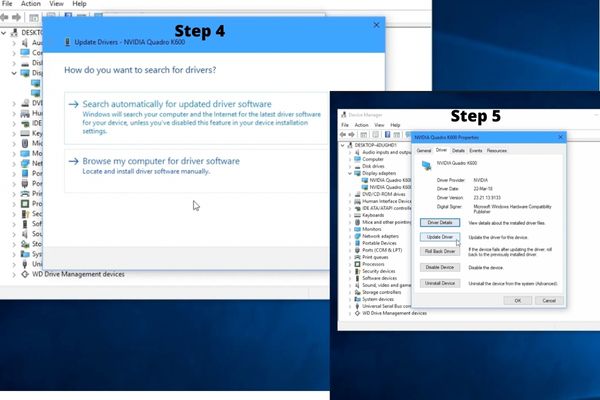The height and width of the screenshot is (400, 600).
Task: Open File menu in large left Device Manager
Action: tap(7, 4)
